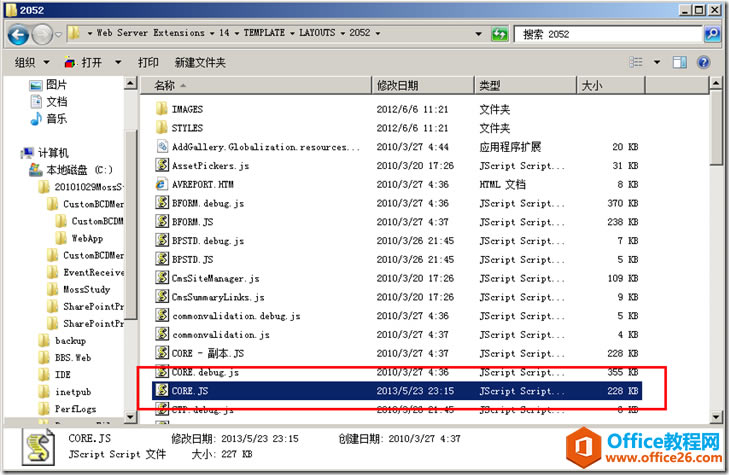
Task: Click the file list scroll down arrow
Action: [716, 417]
